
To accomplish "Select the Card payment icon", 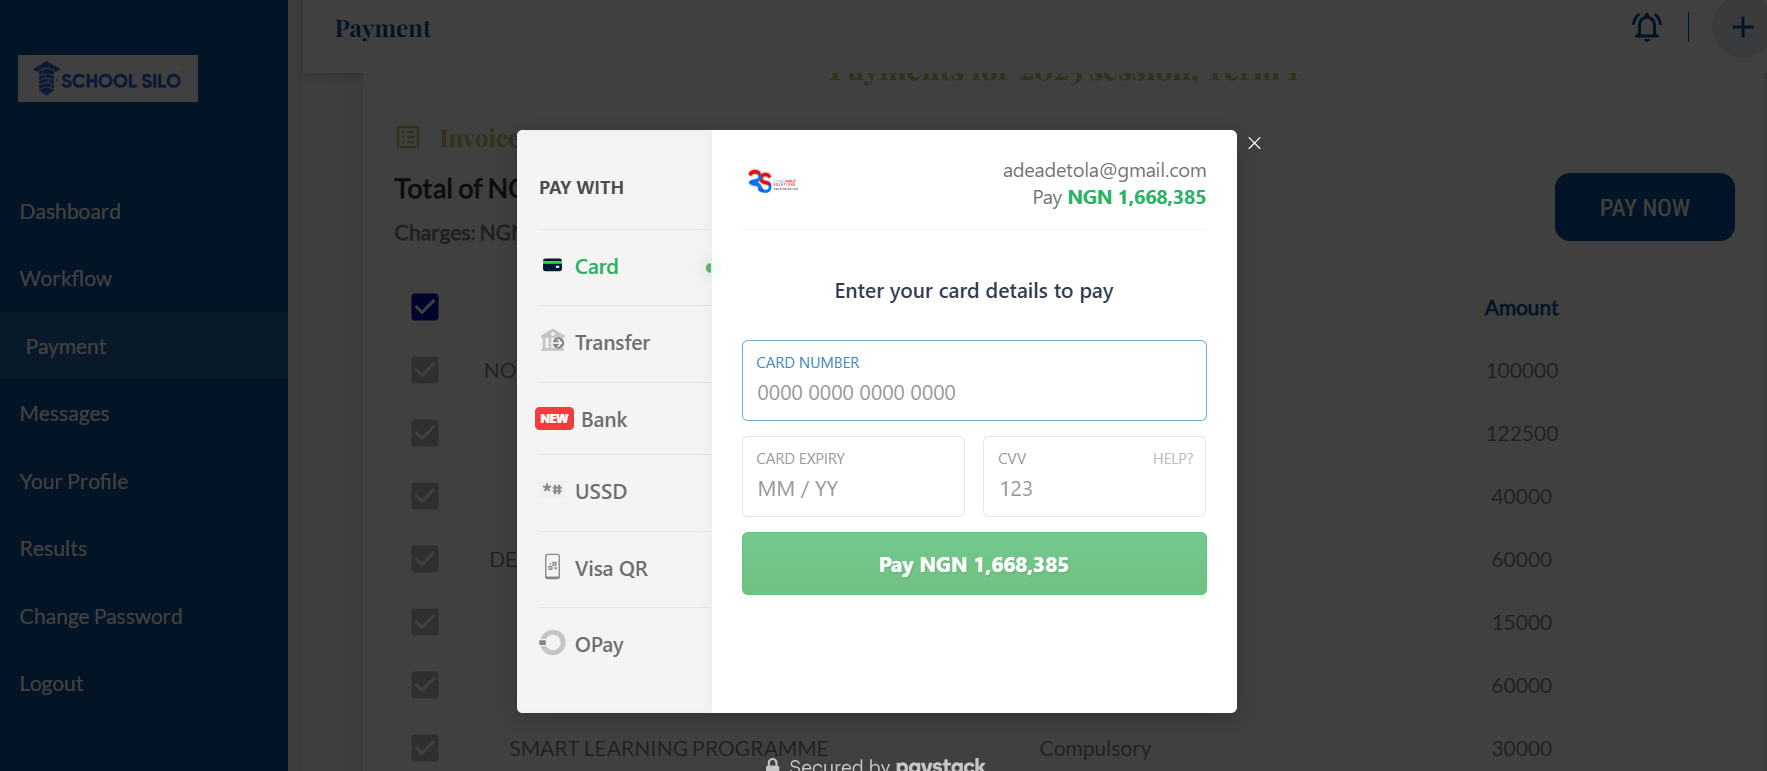I will tap(552, 265).
